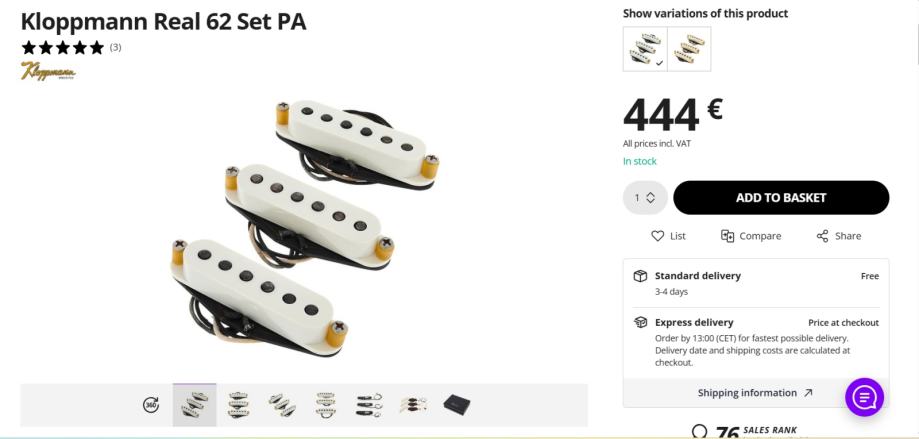
Task: Select the first product variation (checked)
Action: (645, 49)
